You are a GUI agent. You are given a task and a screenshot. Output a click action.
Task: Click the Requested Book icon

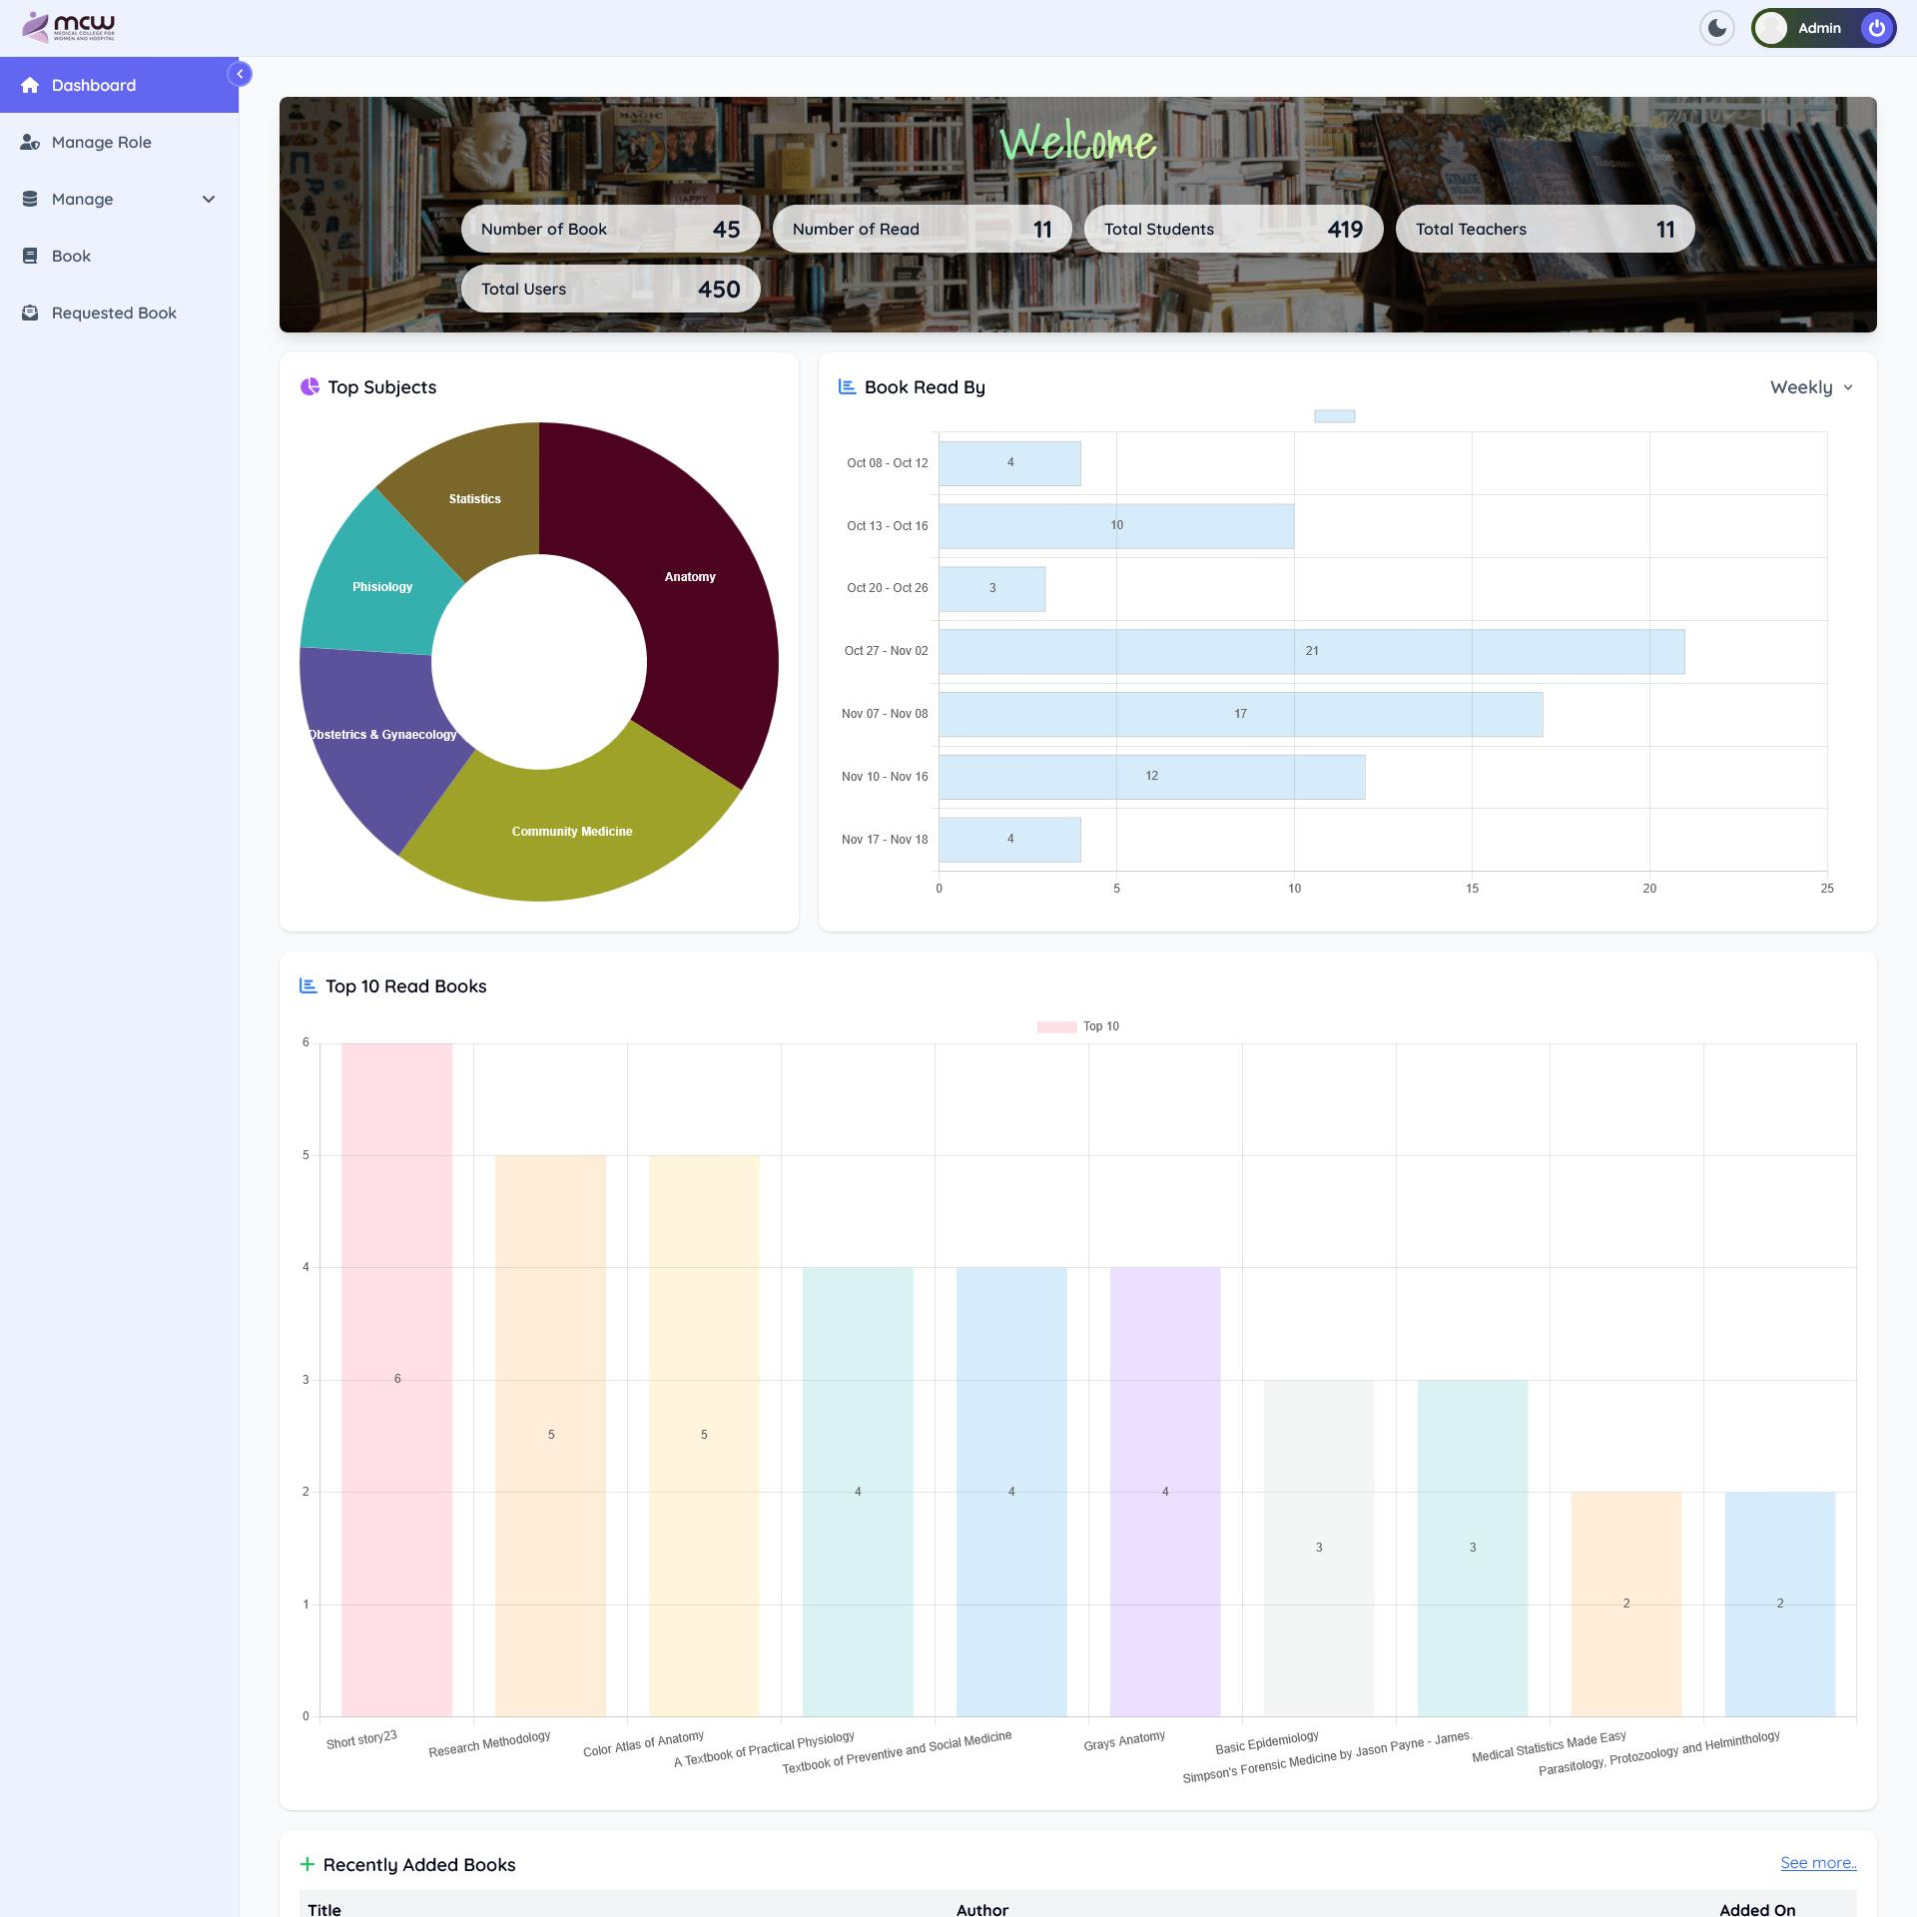(x=30, y=313)
